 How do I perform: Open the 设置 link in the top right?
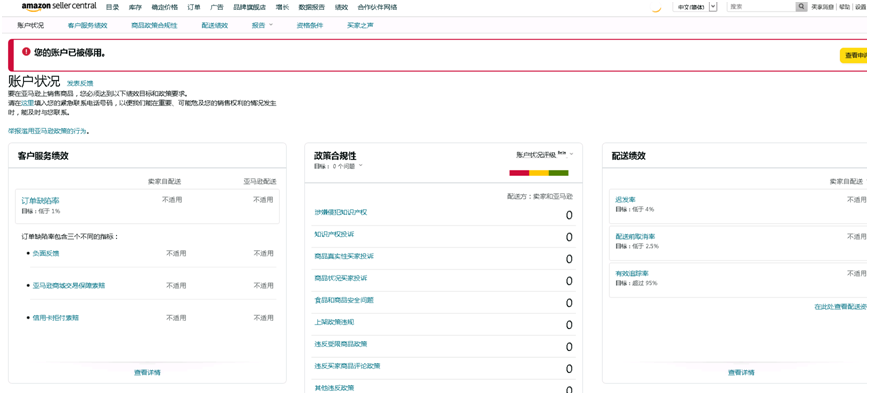point(861,7)
